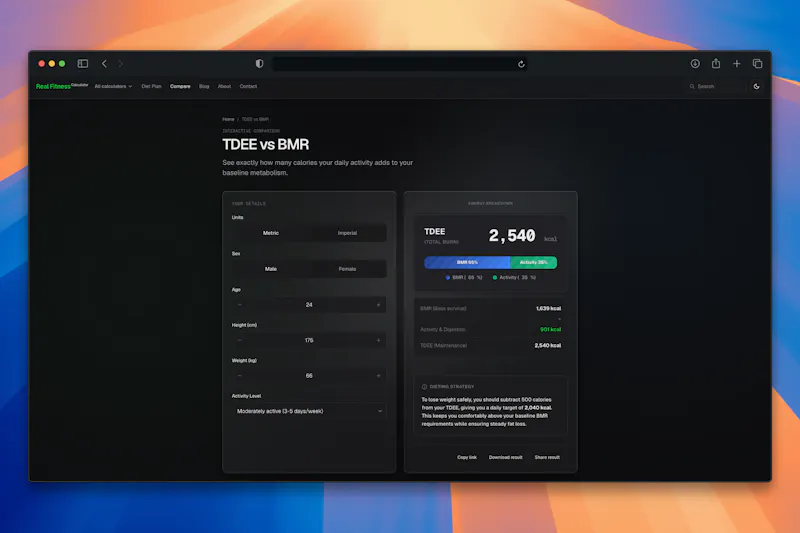
Task: Focus the Age value field showing 24
Action: click(x=309, y=304)
